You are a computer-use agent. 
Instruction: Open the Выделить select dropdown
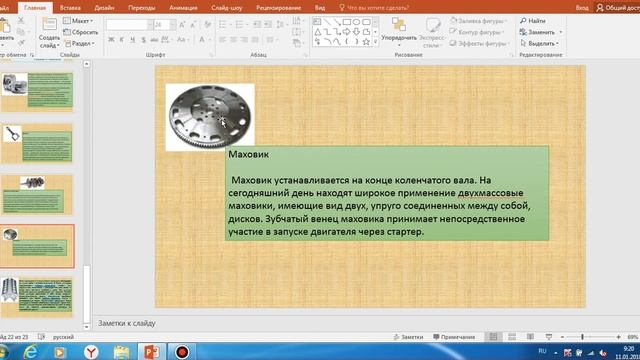pos(539,43)
